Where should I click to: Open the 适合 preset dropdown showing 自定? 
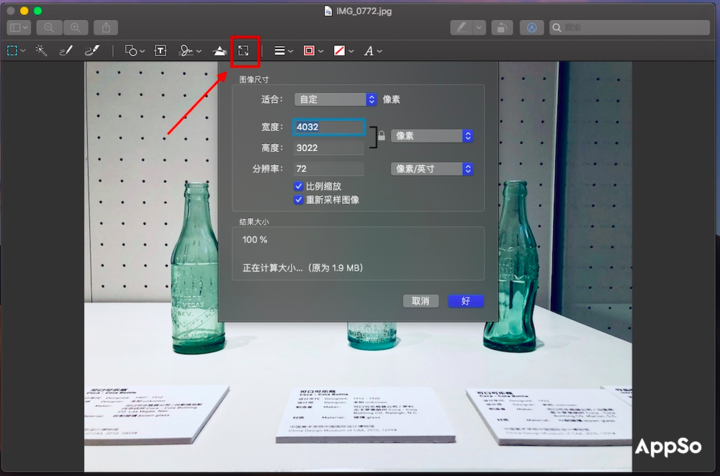336,99
